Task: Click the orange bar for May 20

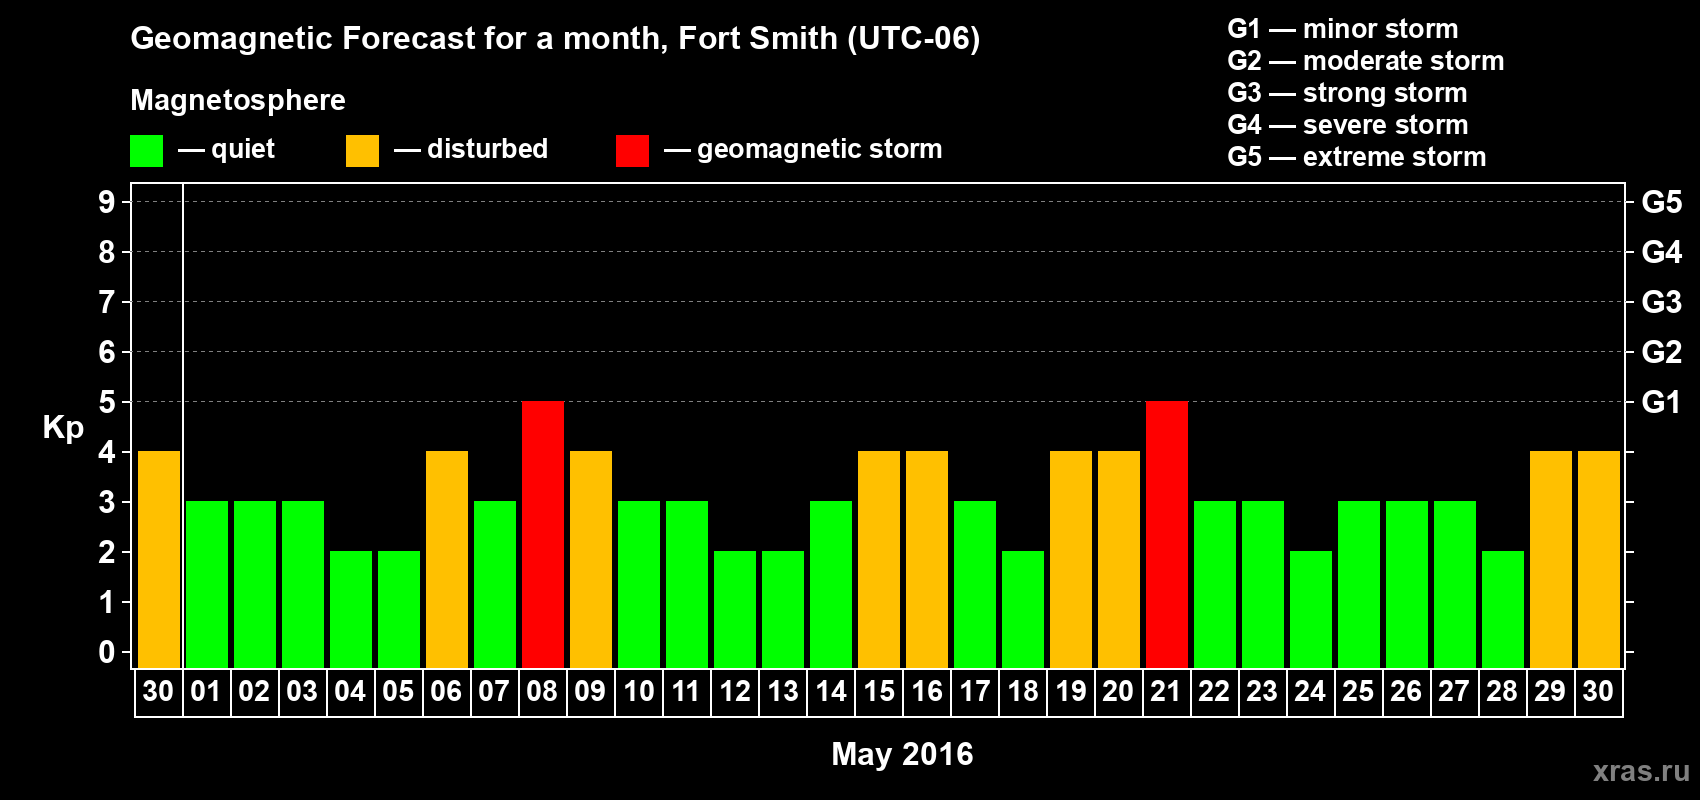Action: click(x=1119, y=560)
